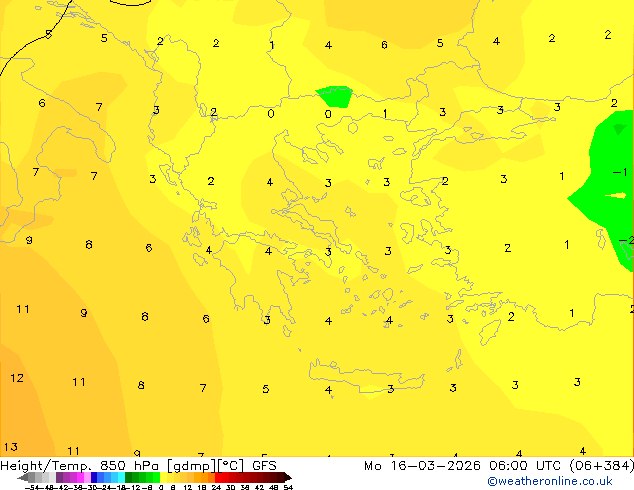Image resolution: width=634 pixels, height=490 pixels.
Task: Click the forecast date "Mo 16-03-2026"
Action: coord(422,466)
